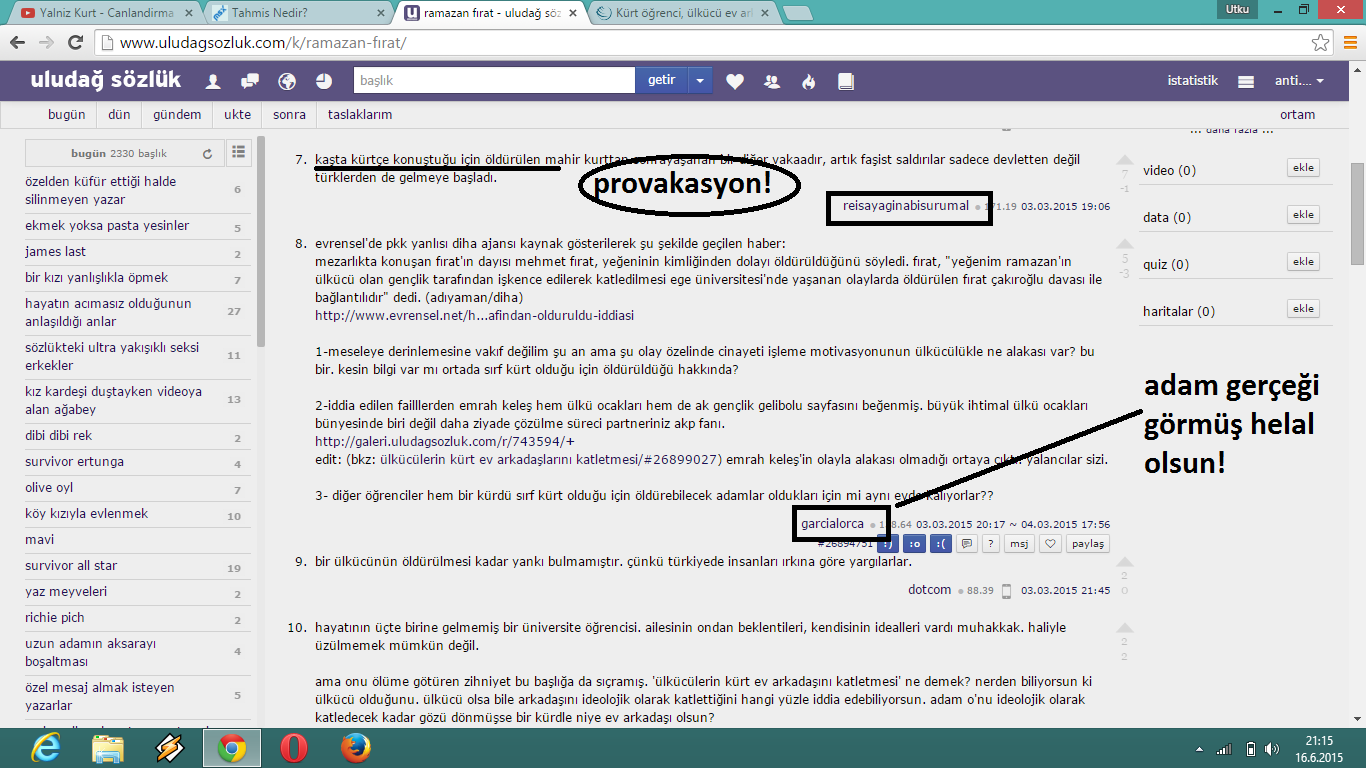Click the uludağ sözlük logo
Screen dimensions: 1366x768
[106, 80]
